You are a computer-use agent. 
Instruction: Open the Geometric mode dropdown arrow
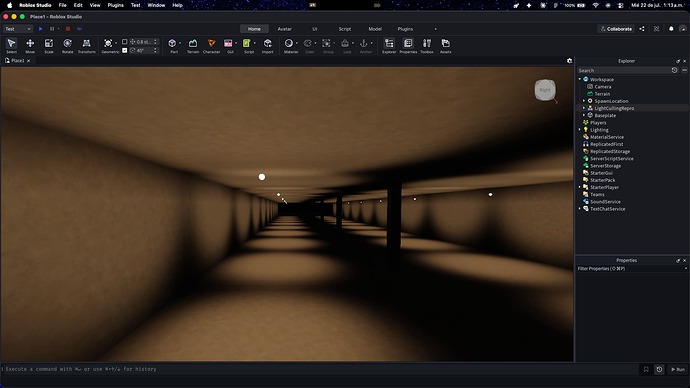tap(116, 43)
